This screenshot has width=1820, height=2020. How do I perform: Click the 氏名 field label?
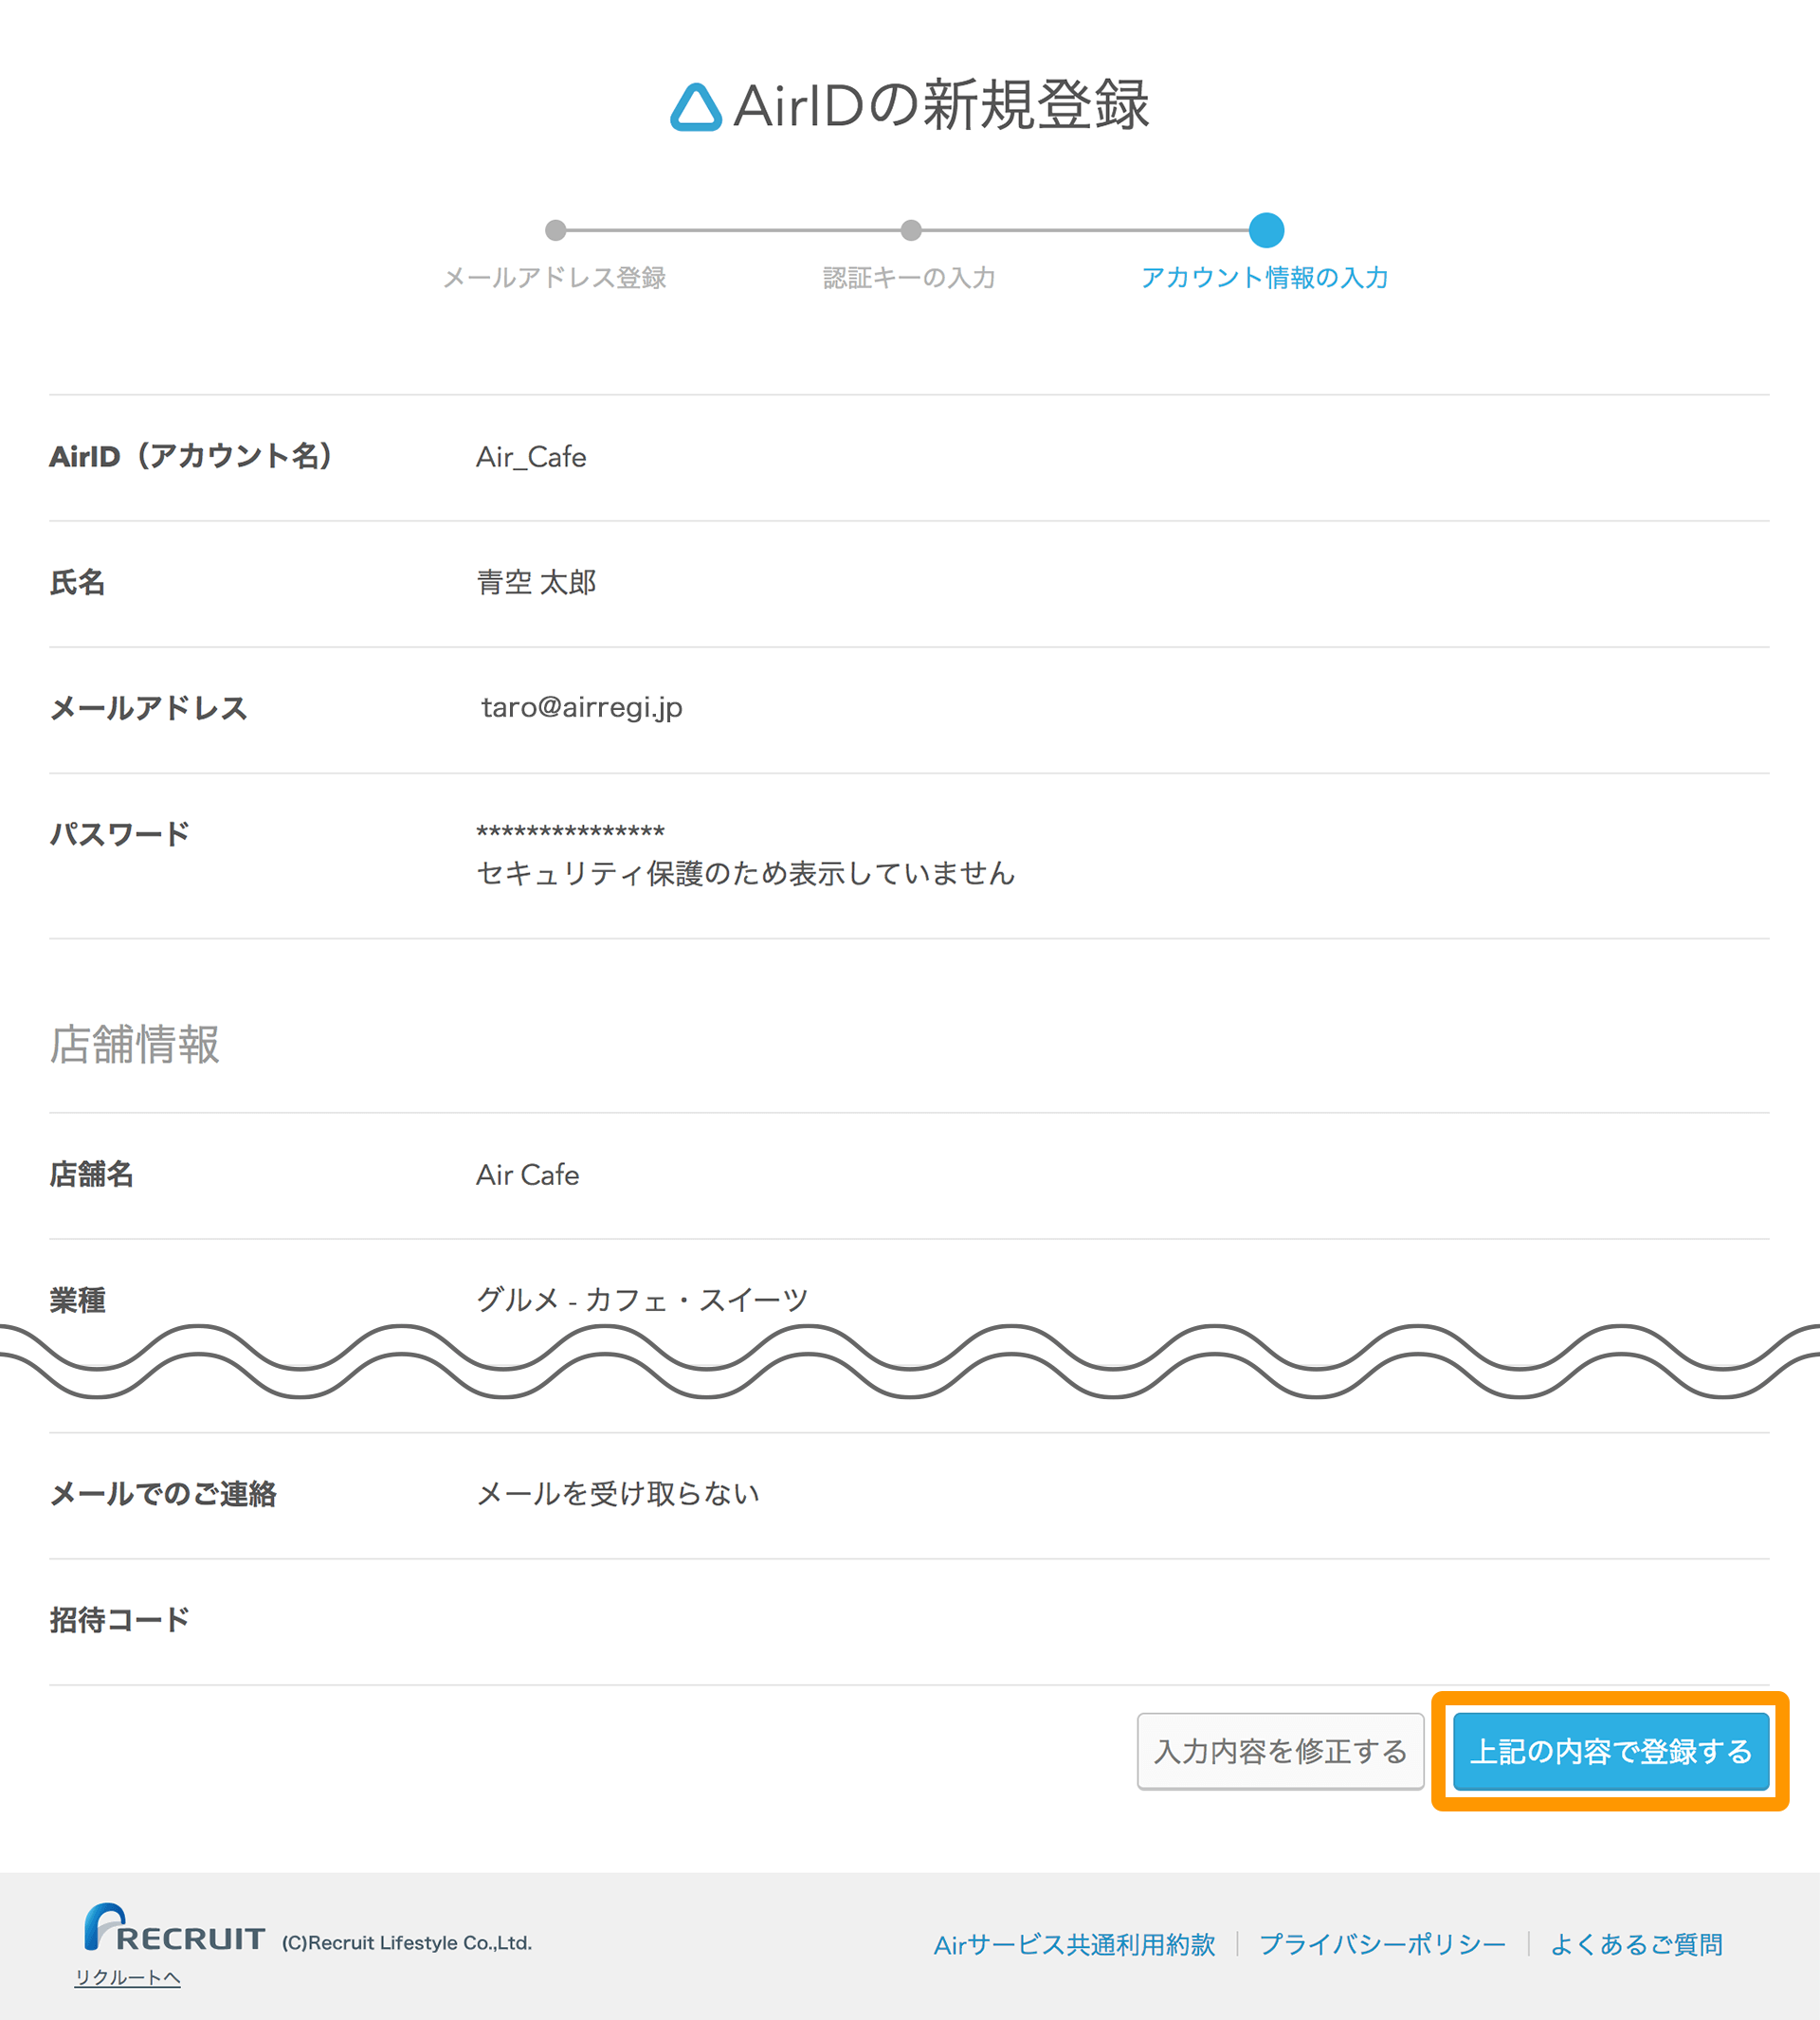pyautogui.click(x=77, y=582)
